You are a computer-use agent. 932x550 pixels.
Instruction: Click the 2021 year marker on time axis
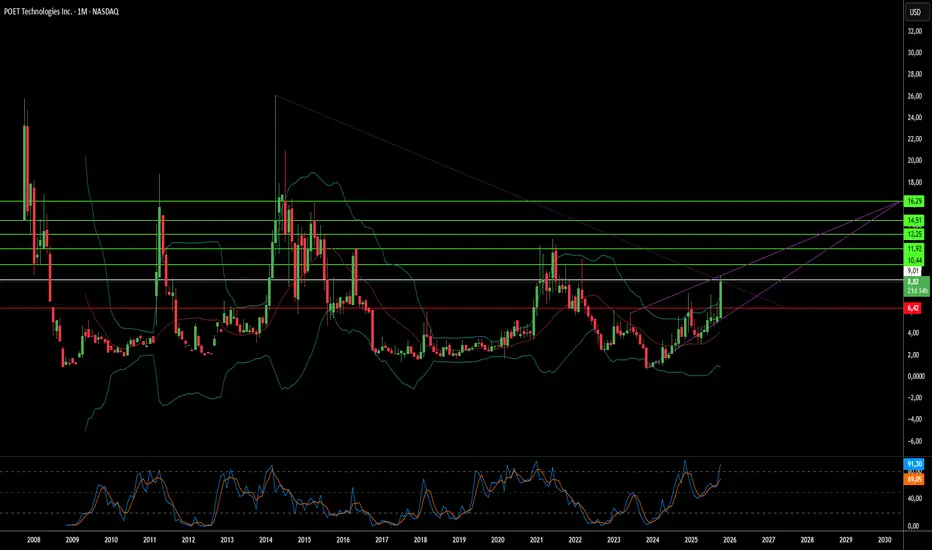pos(536,540)
